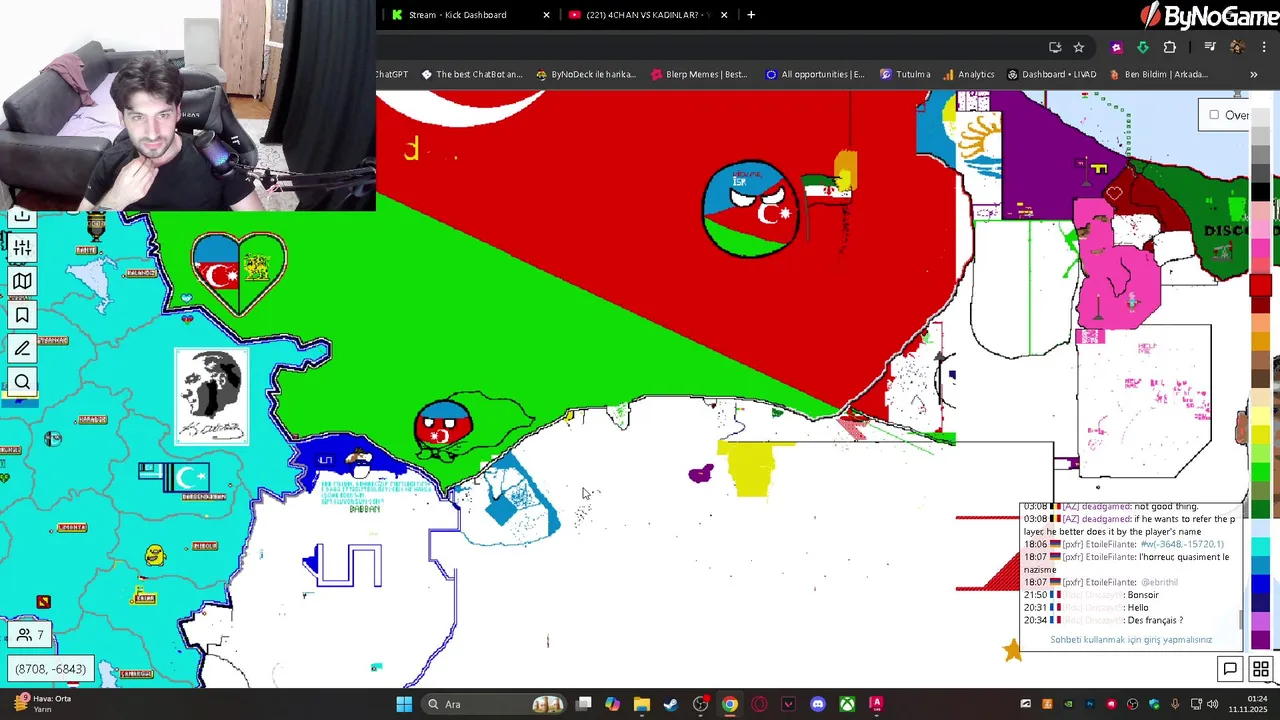Click the heart-shaped Azerbaijan flag on the canvas
This screenshot has height=720, width=1280.
238,272
